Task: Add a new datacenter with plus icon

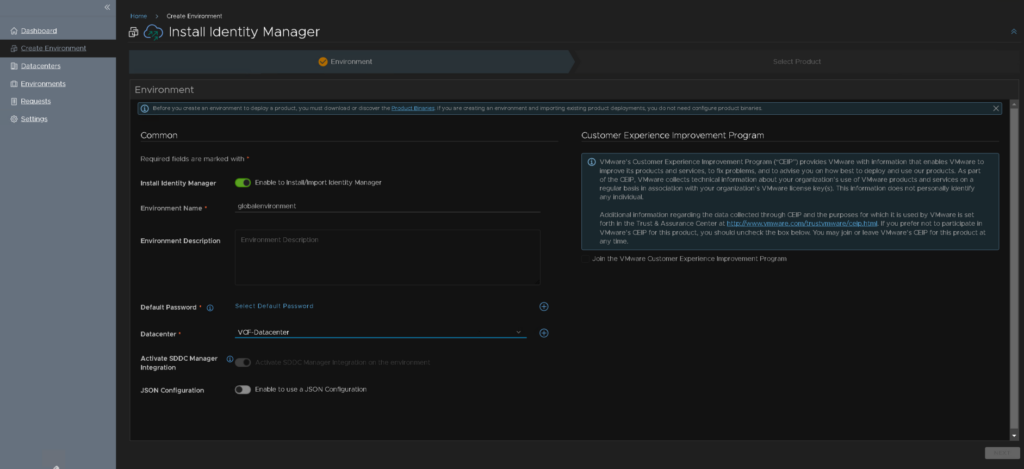Action: (544, 333)
